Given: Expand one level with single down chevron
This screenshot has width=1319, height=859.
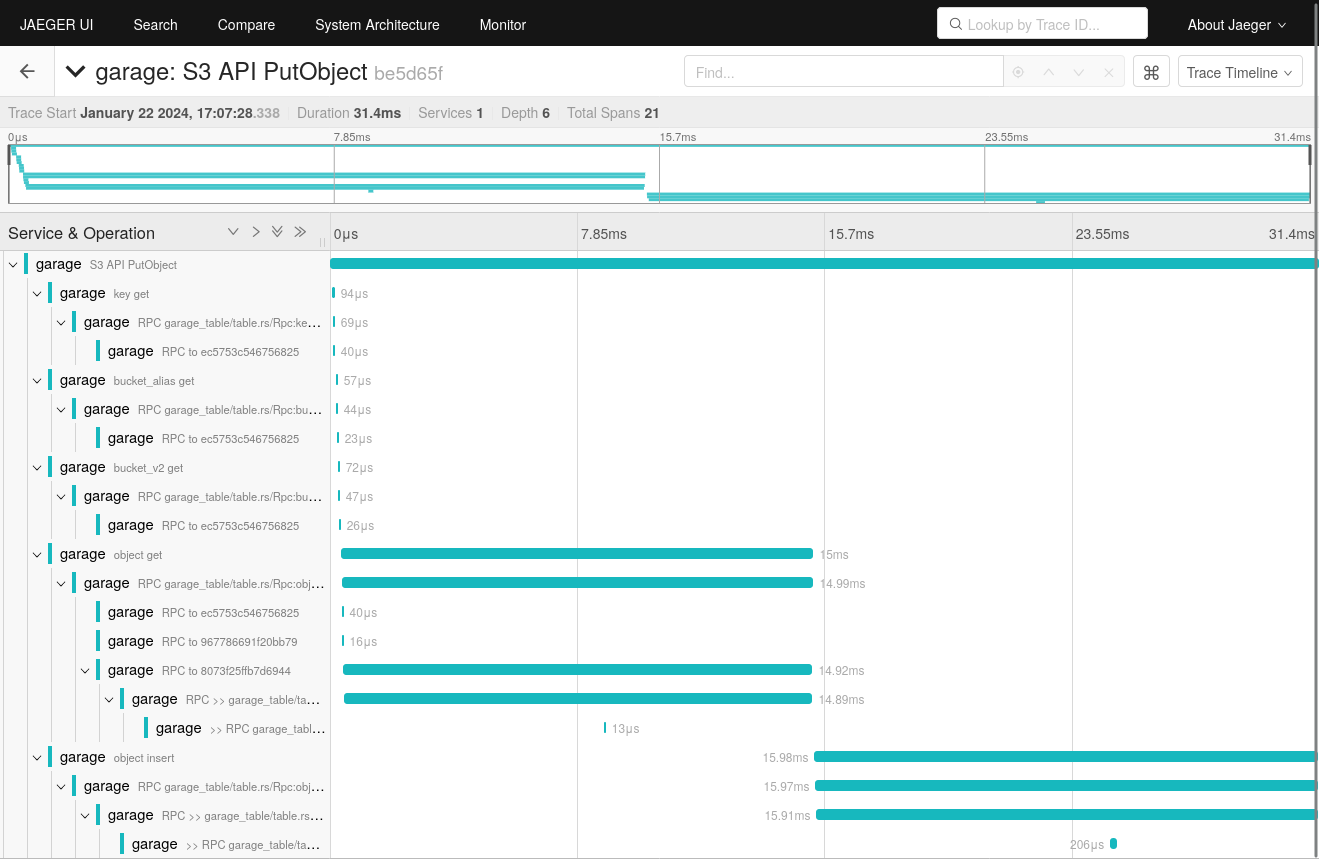Looking at the screenshot, I should click(x=233, y=232).
